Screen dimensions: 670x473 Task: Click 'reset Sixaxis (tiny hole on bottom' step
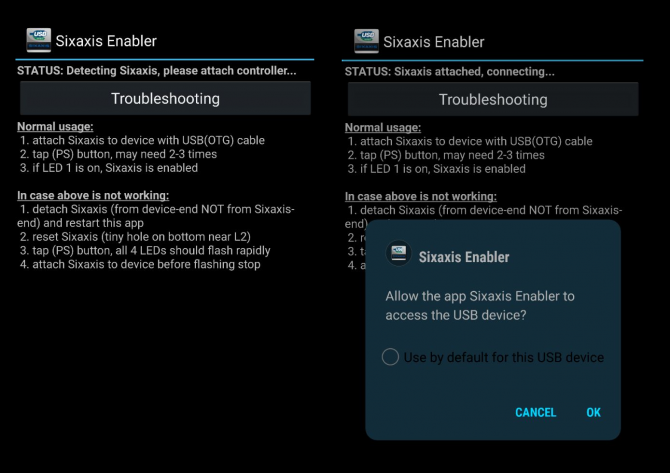pyautogui.click(x=135, y=237)
